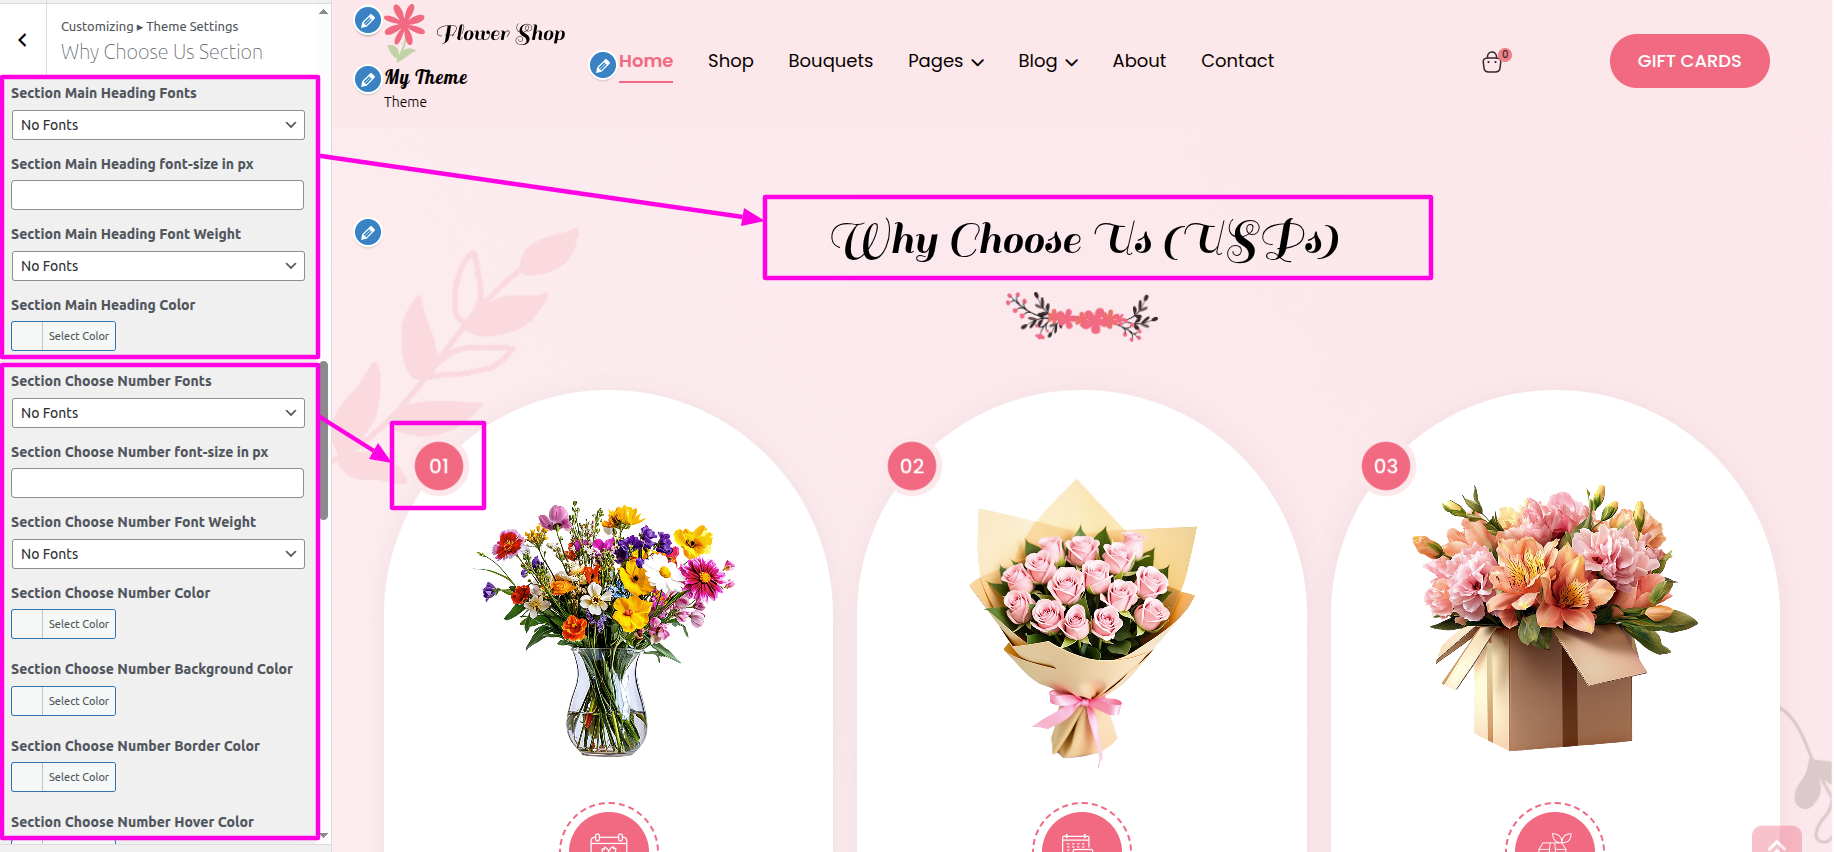Go to the Bouquets menu item
Image resolution: width=1834 pixels, height=852 pixels.
tap(830, 61)
